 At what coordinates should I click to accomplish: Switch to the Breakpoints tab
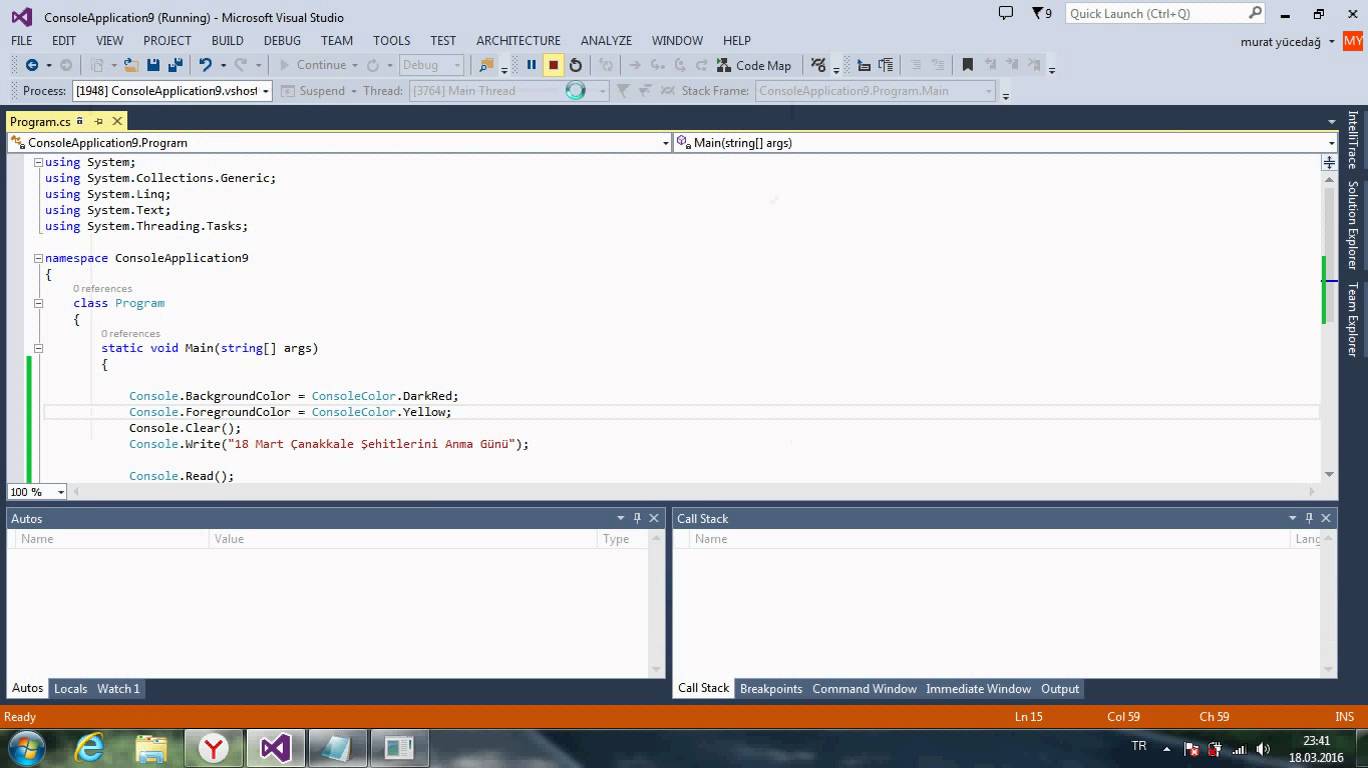[x=771, y=688]
